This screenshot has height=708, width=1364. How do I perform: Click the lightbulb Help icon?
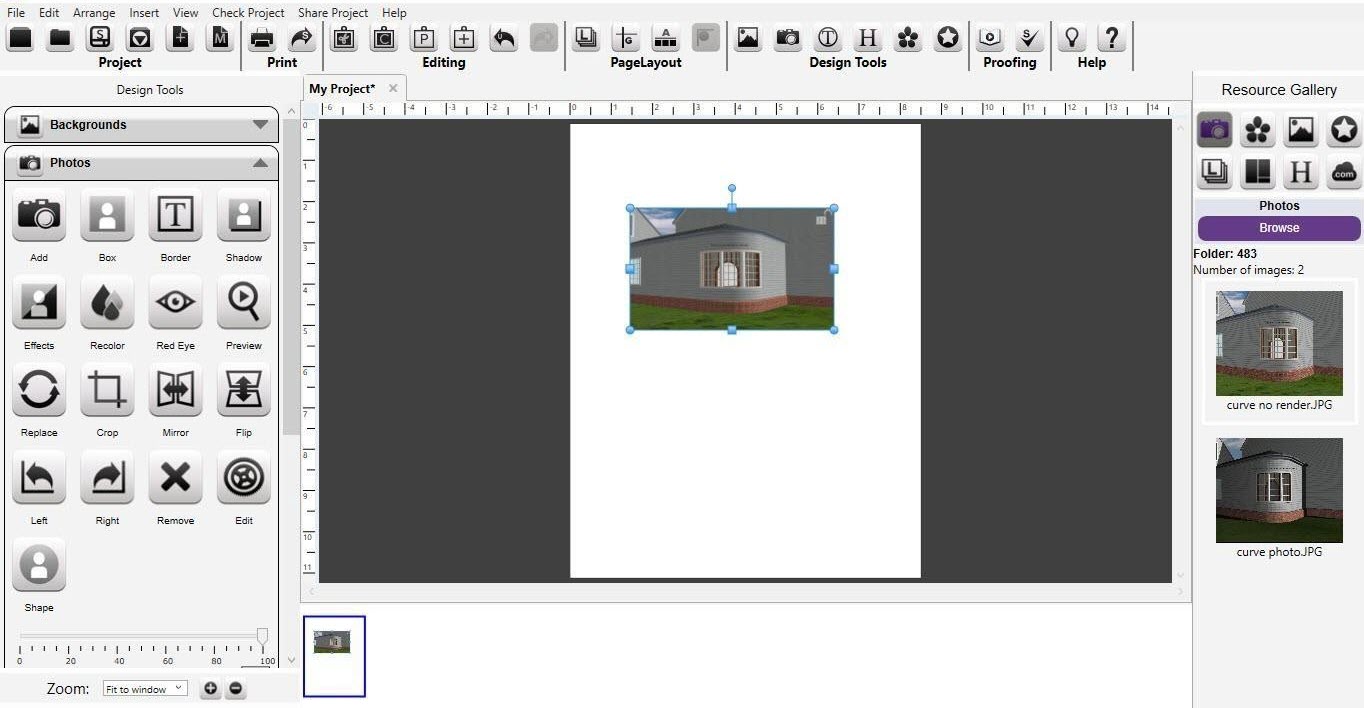click(x=1072, y=38)
